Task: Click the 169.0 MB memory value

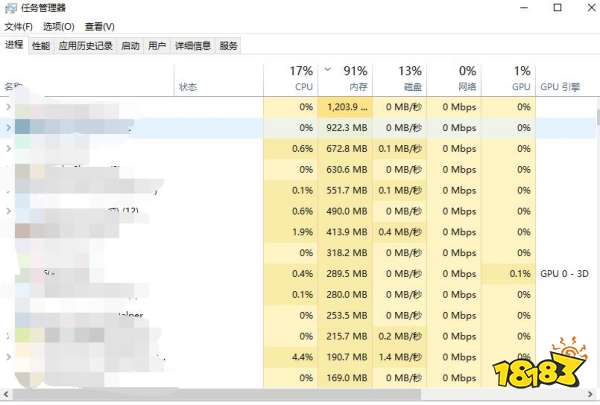Action: pos(347,378)
